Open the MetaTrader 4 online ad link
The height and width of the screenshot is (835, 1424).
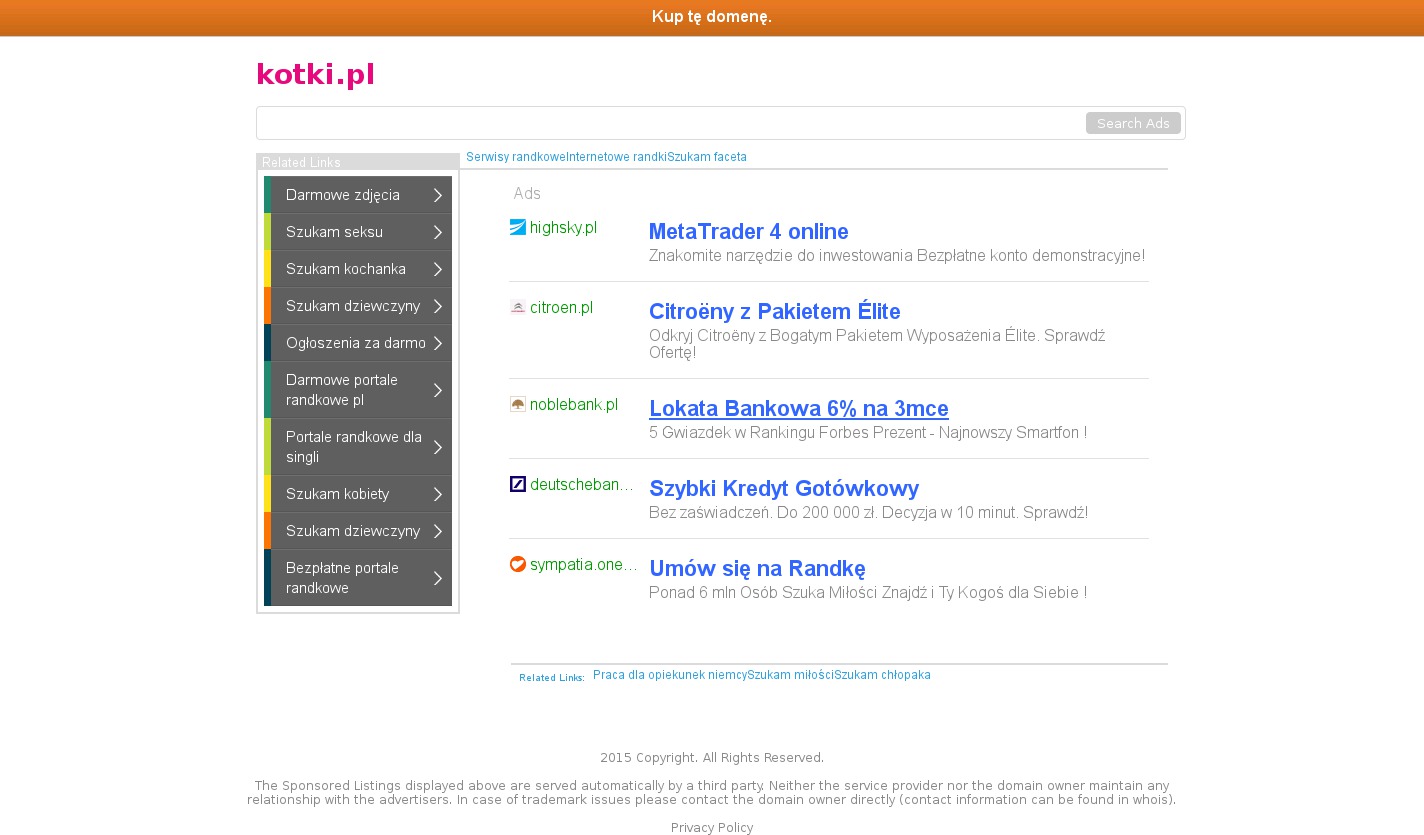pos(748,232)
